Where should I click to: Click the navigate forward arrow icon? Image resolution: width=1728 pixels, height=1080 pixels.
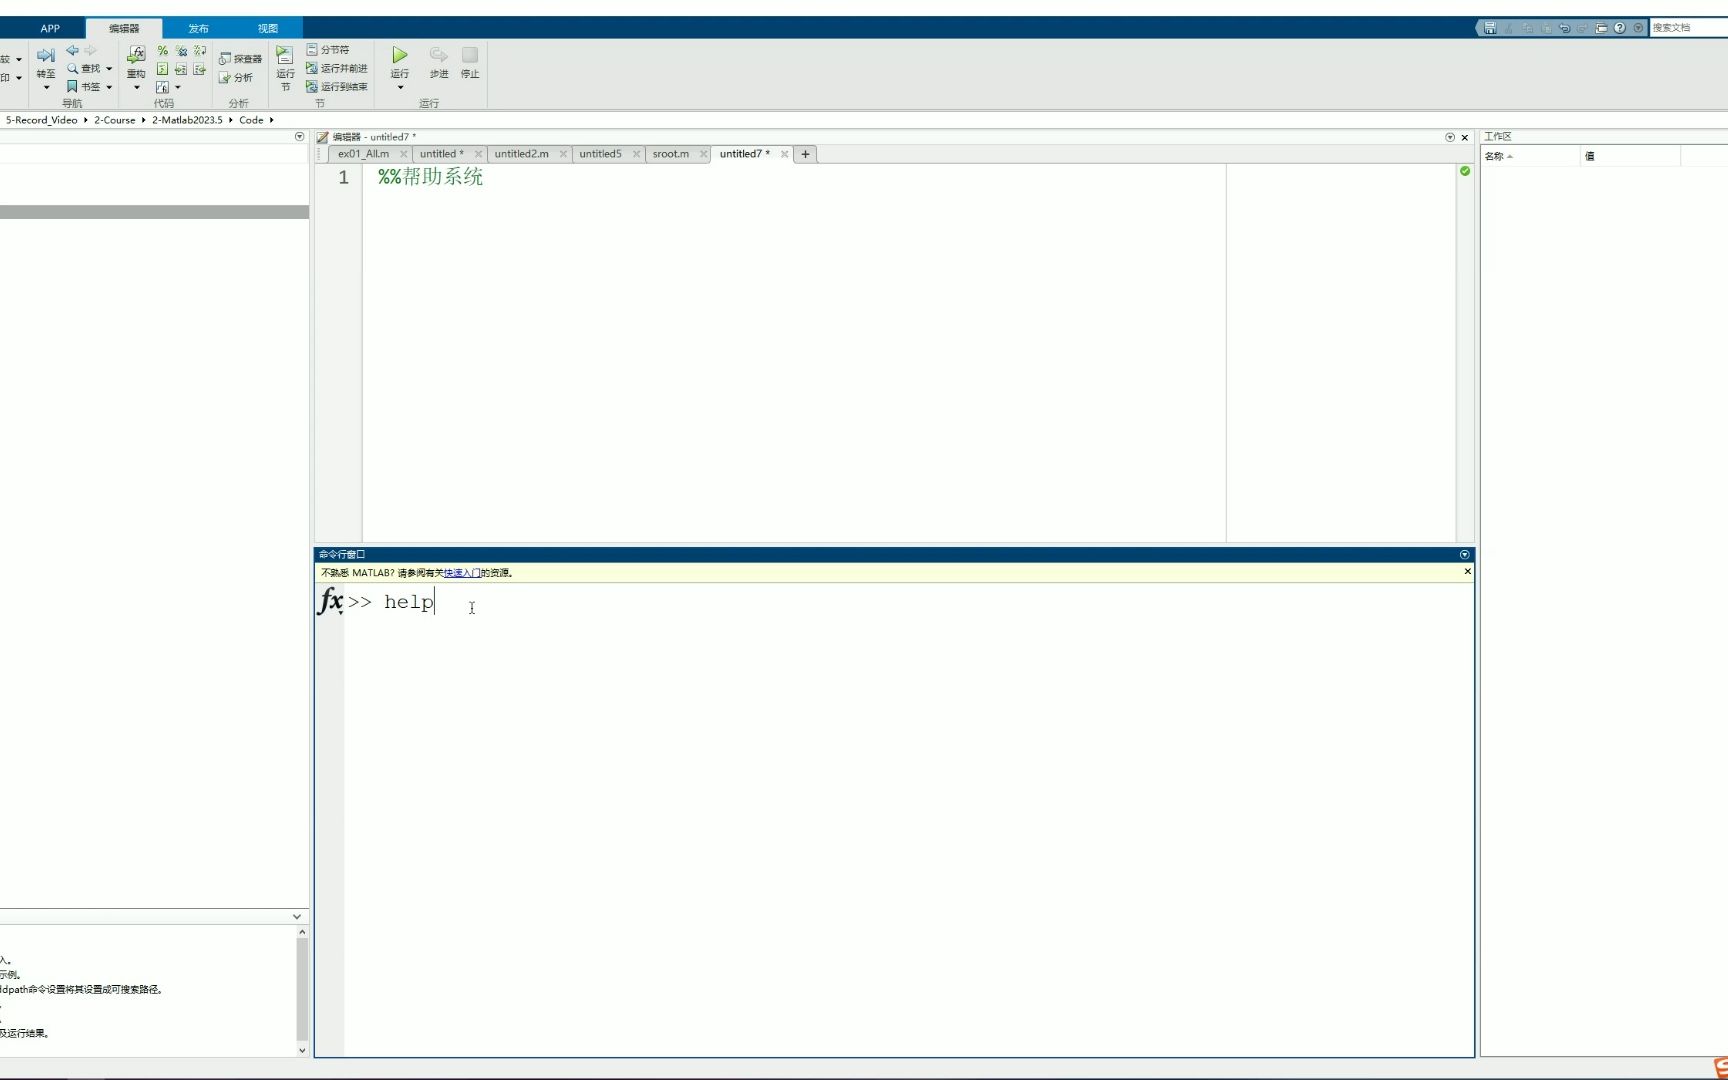[90, 50]
